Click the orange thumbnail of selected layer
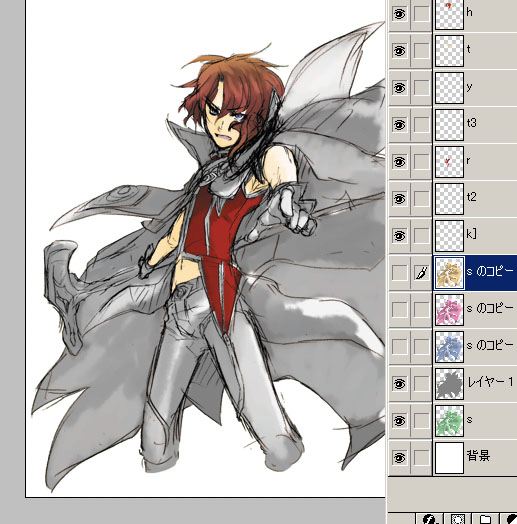517x524 pixels. point(449,273)
